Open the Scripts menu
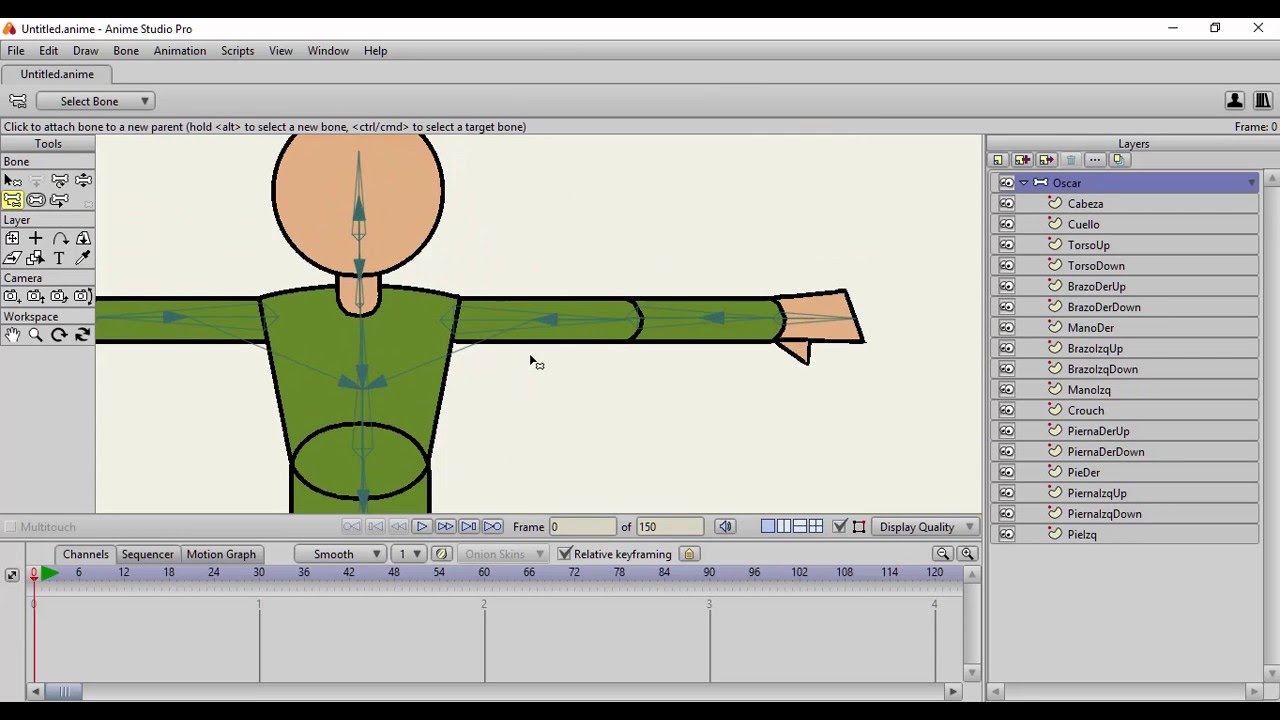This screenshot has height=720, width=1280. point(237,51)
